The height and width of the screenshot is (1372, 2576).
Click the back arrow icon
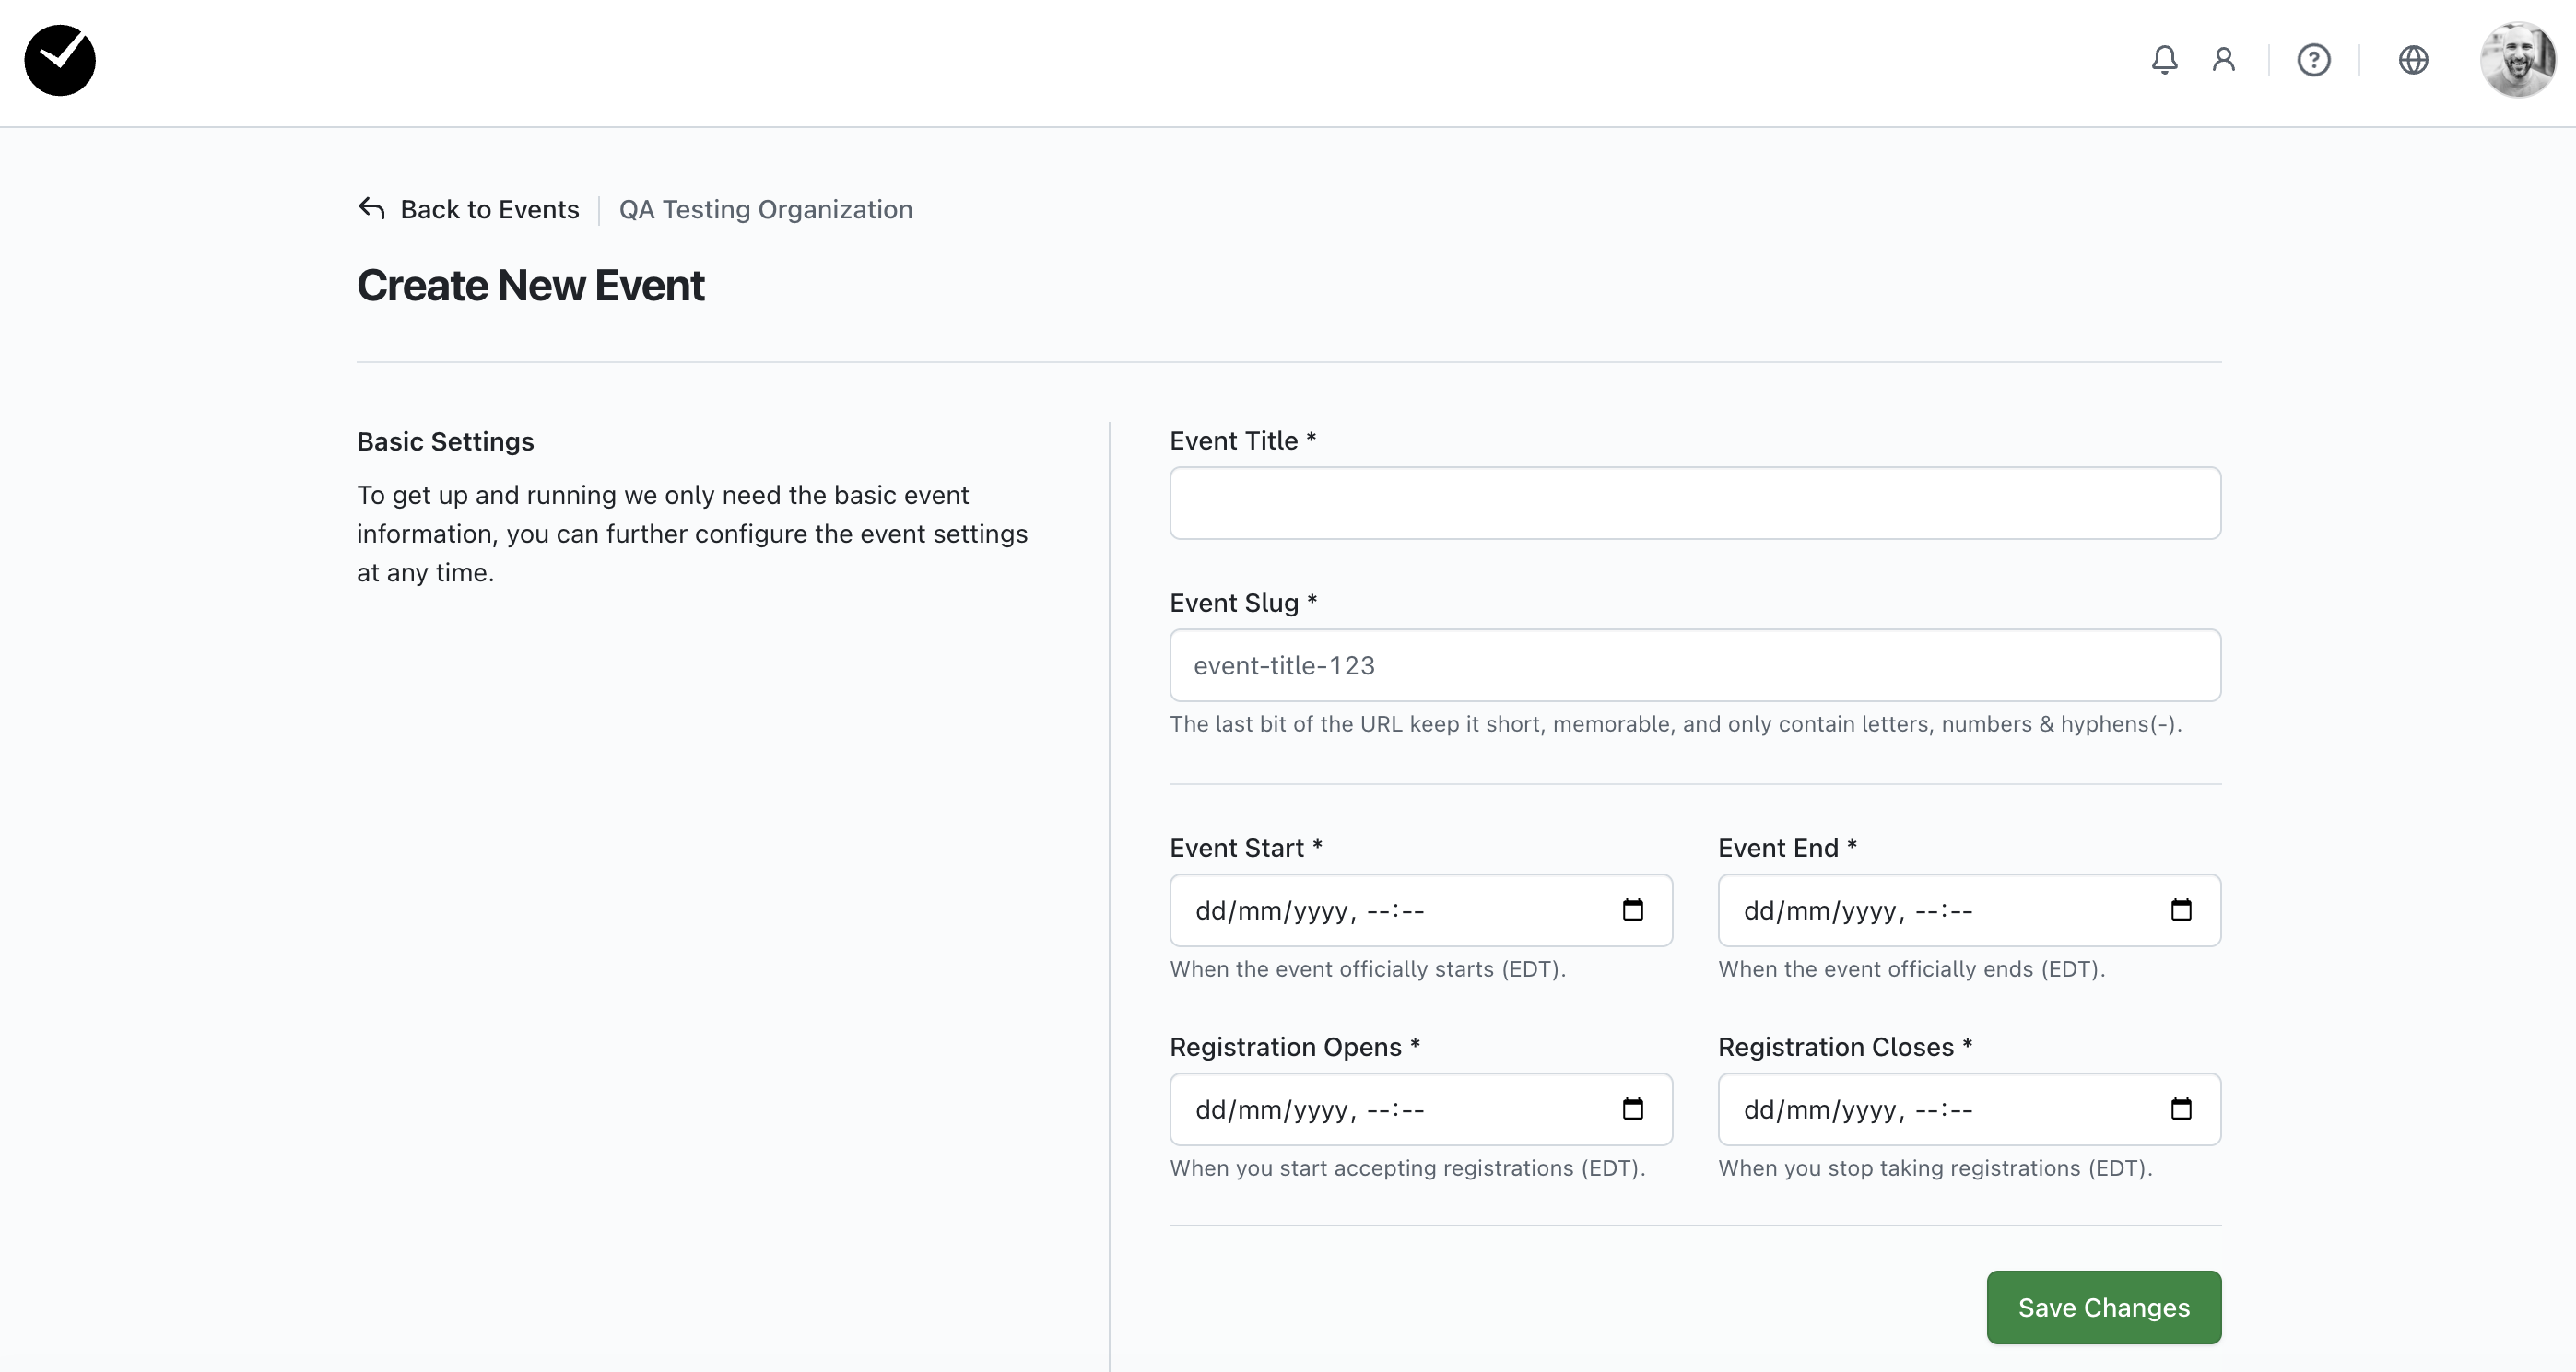pyautogui.click(x=372, y=208)
